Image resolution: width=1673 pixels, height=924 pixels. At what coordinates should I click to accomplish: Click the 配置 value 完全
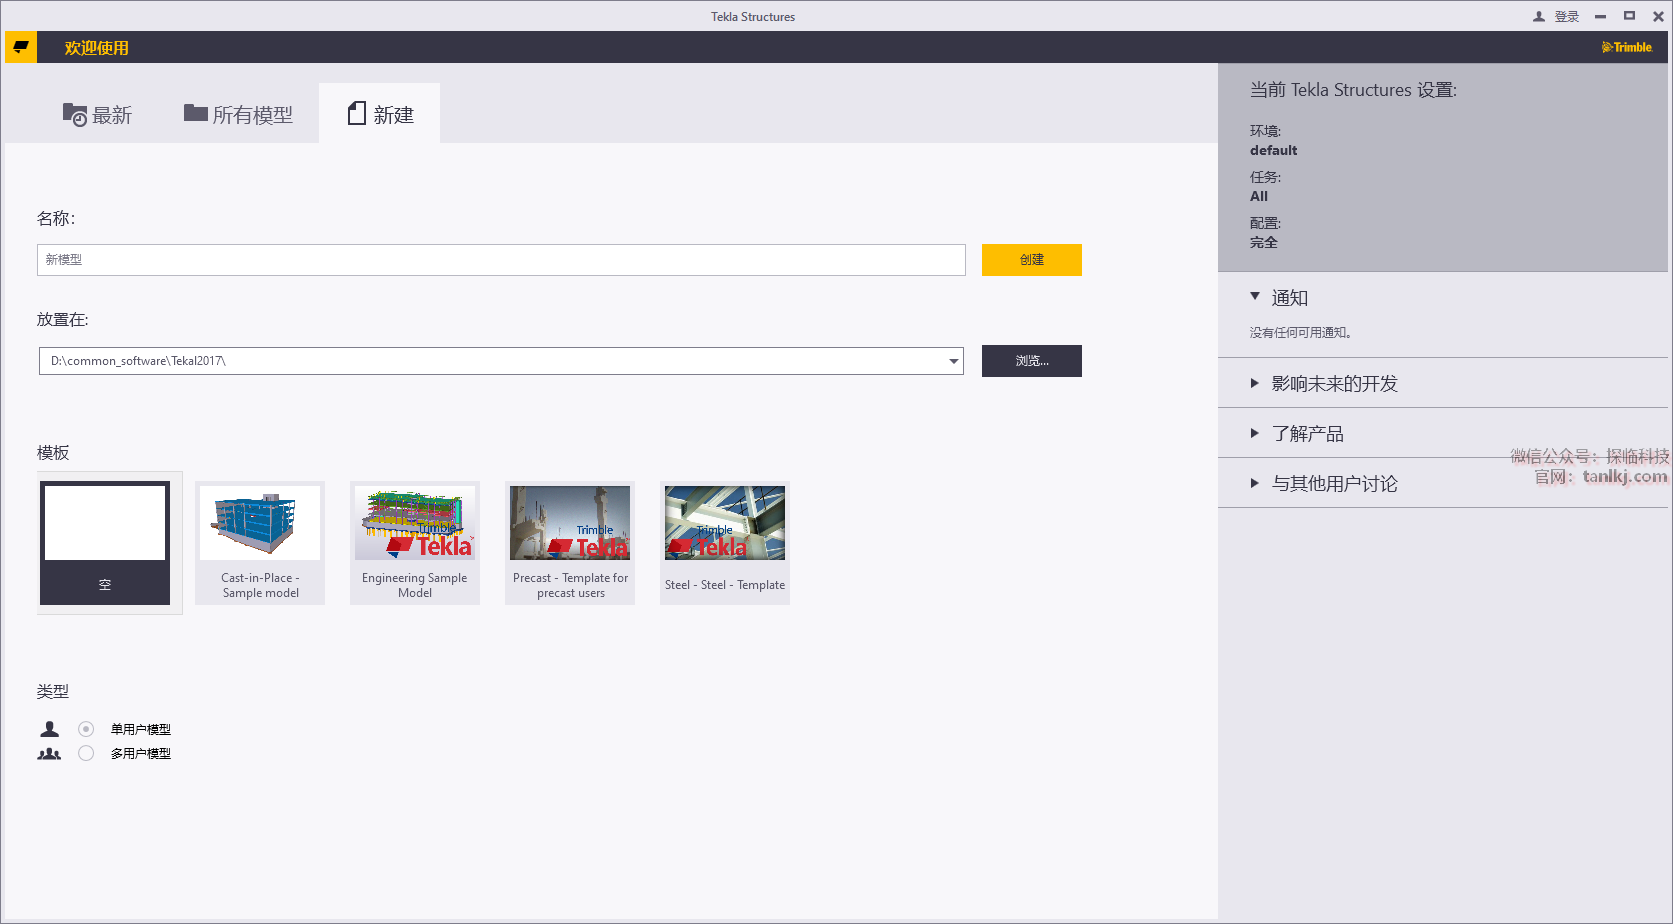(x=1263, y=242)
